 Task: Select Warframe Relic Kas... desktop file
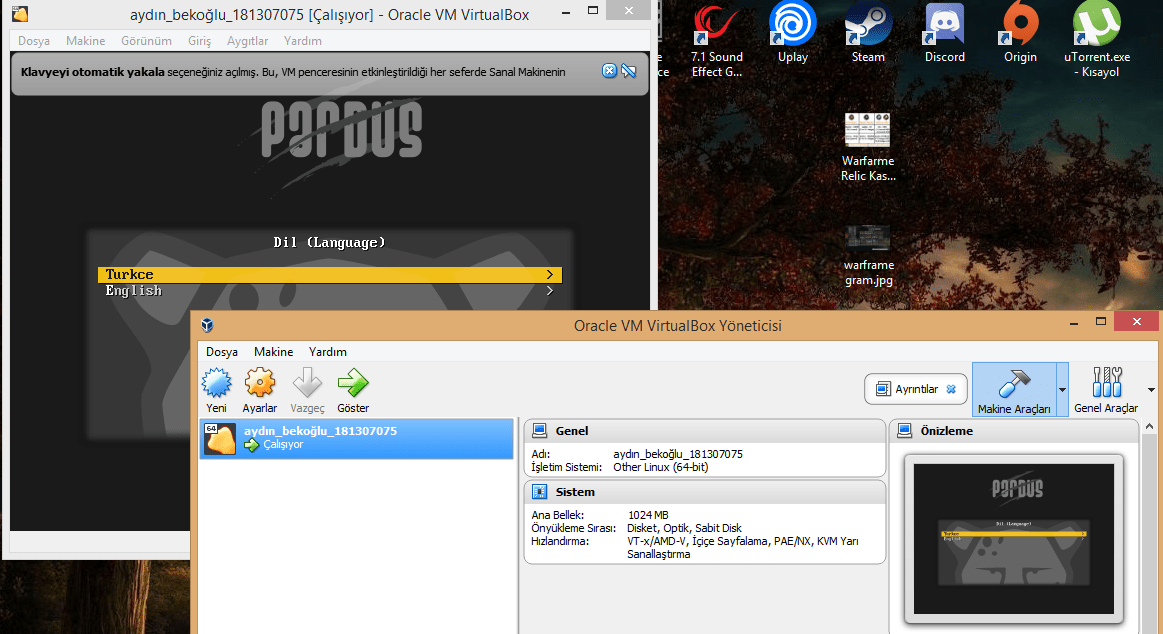[868, 147]
